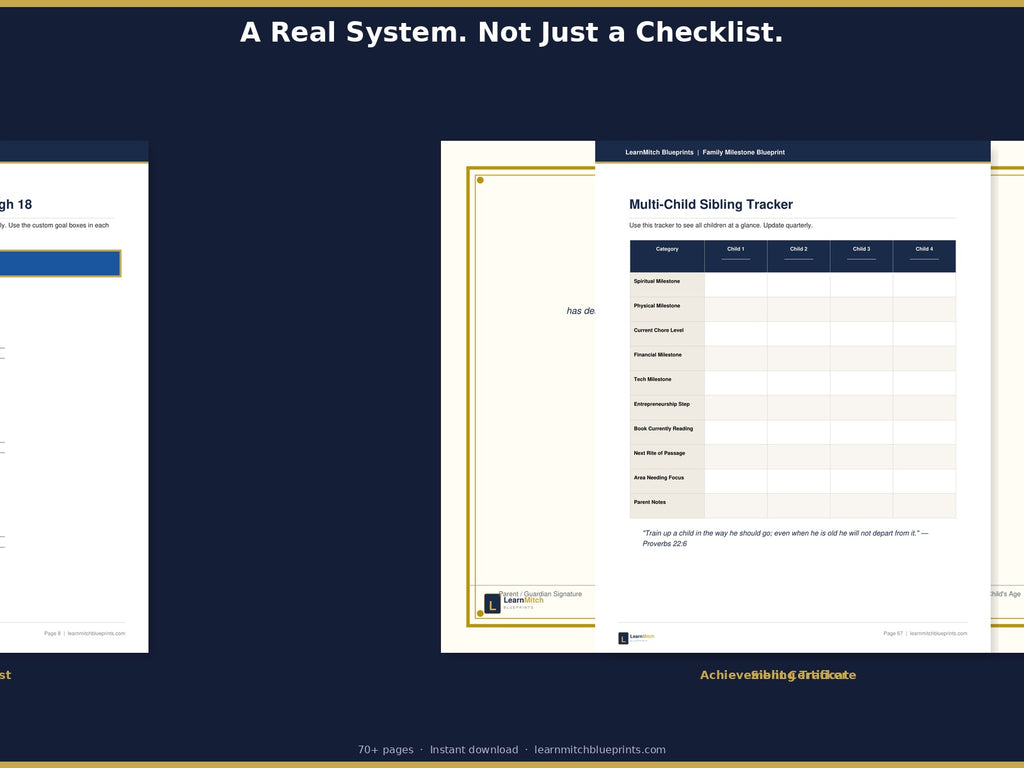Select the Child 3 column header

[x=861, y=255]
